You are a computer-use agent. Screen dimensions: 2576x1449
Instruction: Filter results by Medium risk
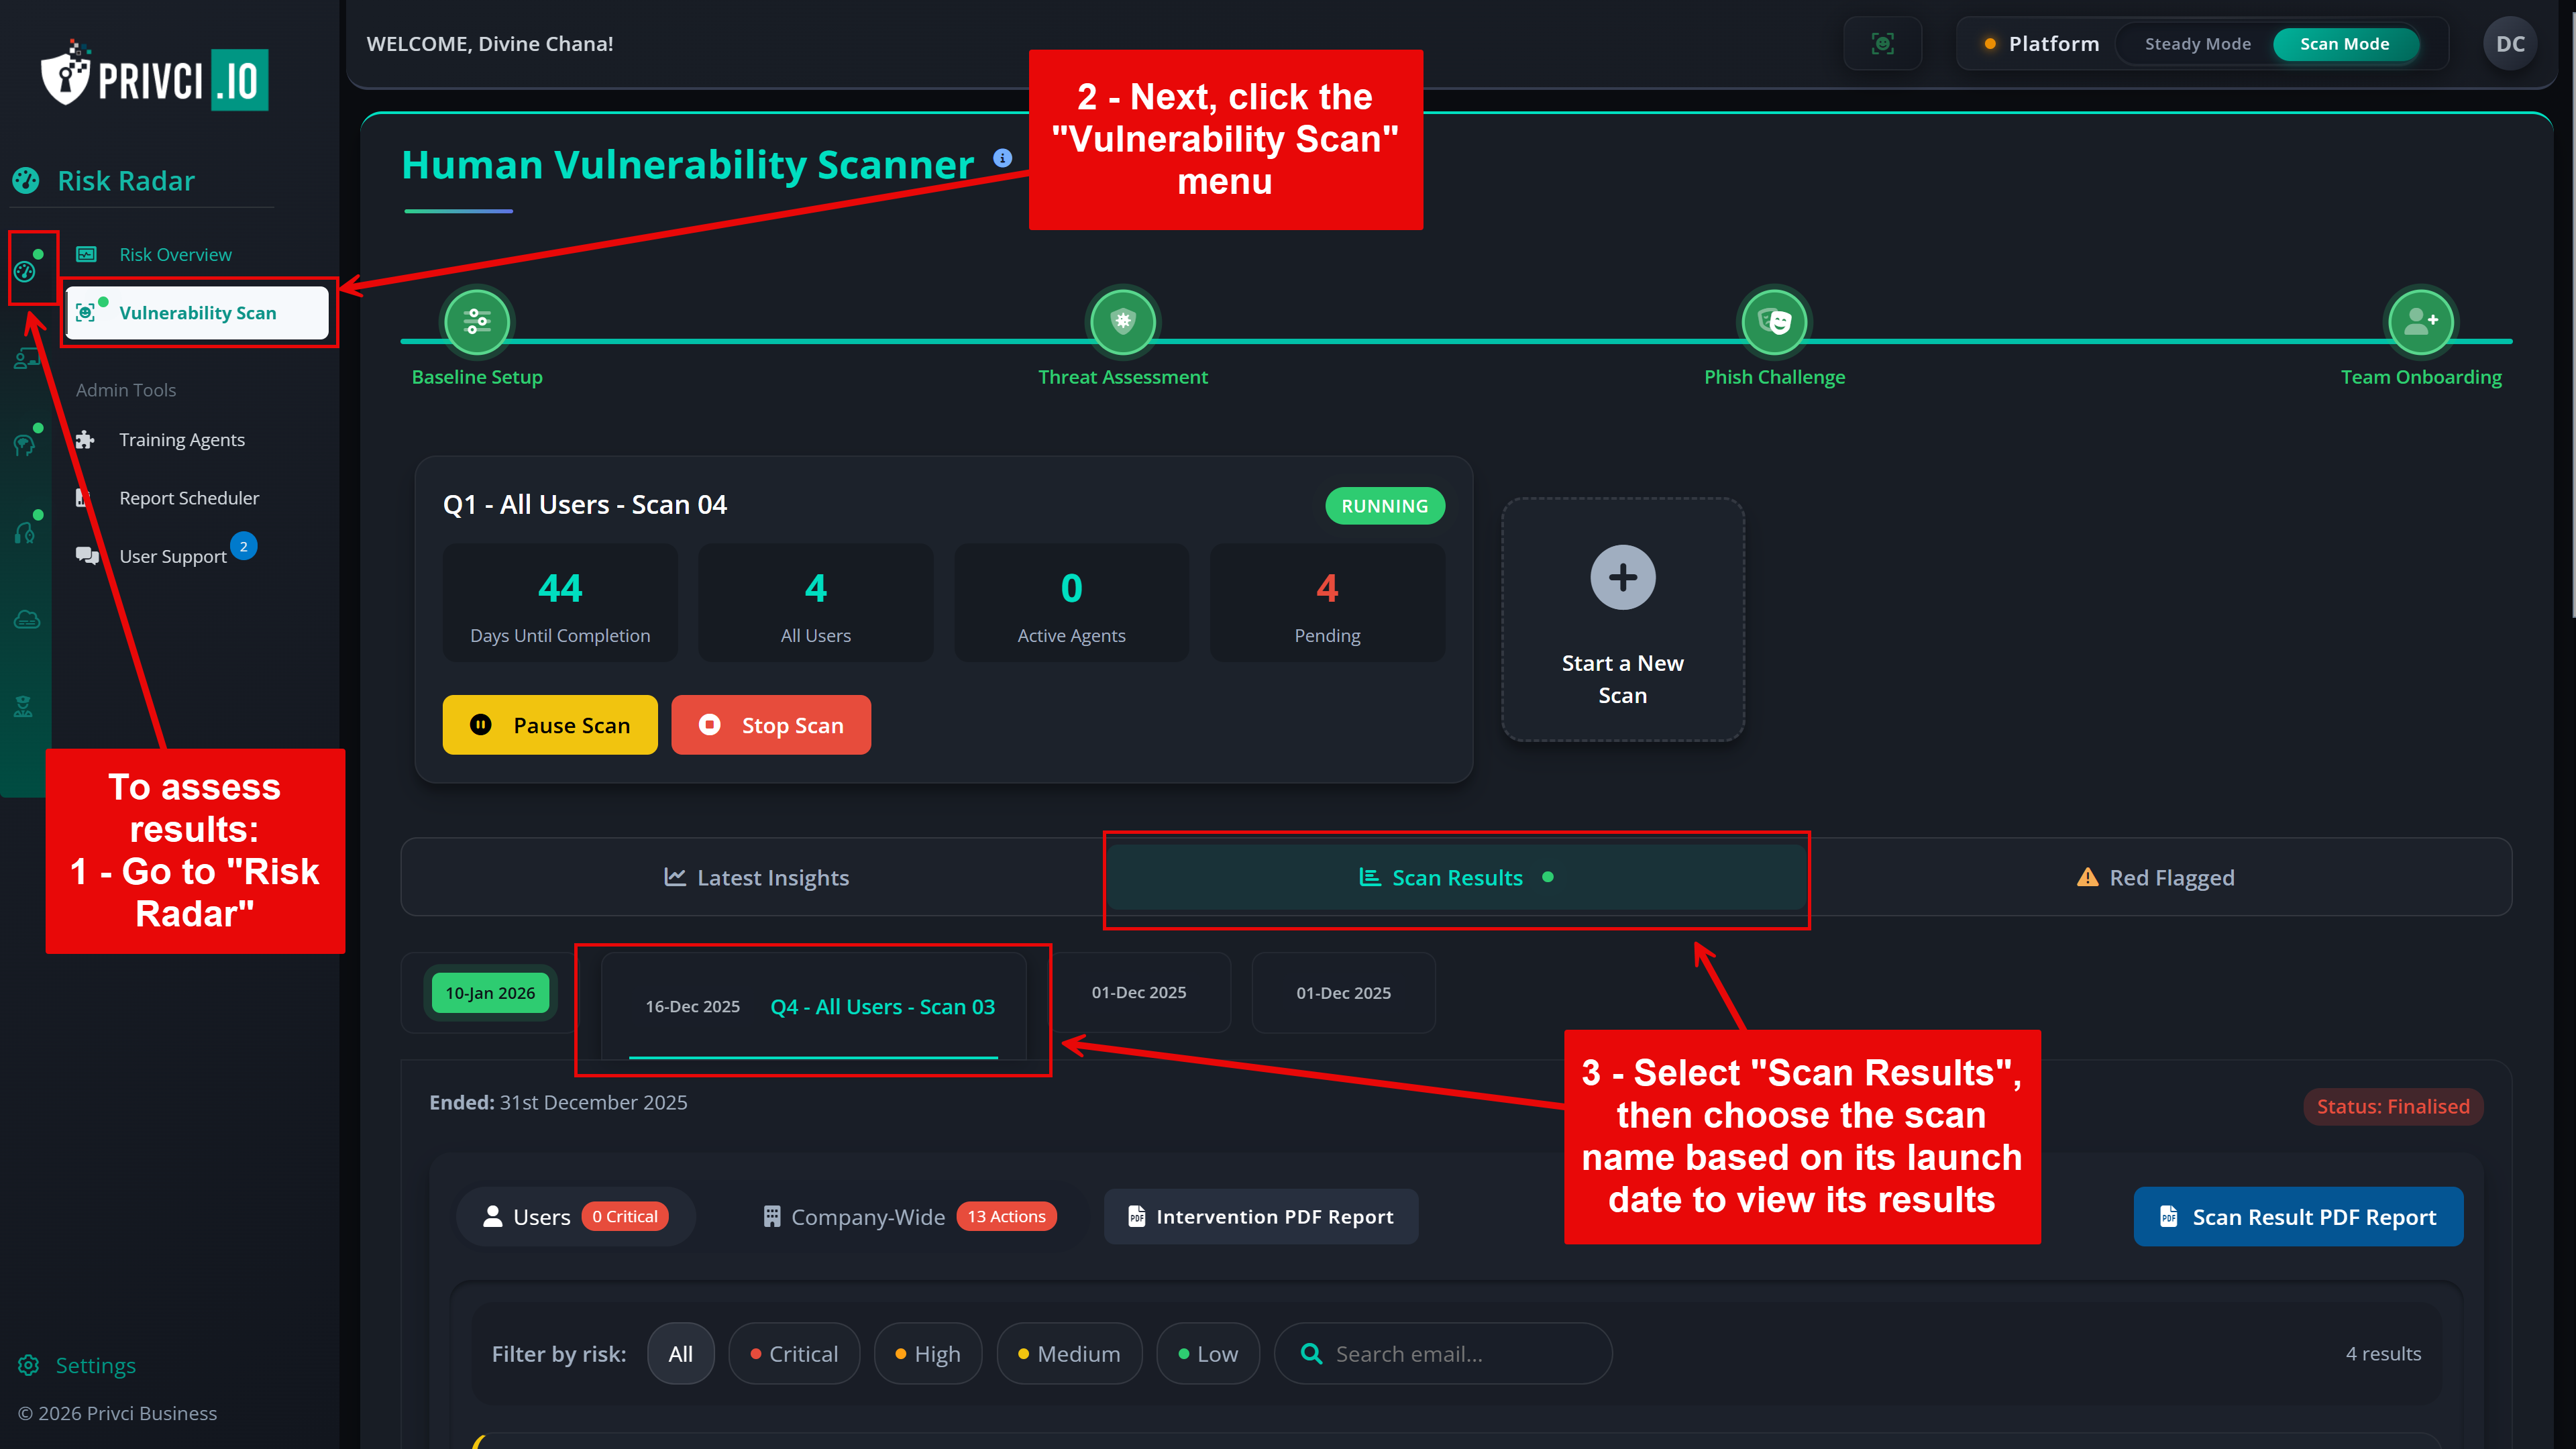pyautogui.click(x=1068, y=1353)
